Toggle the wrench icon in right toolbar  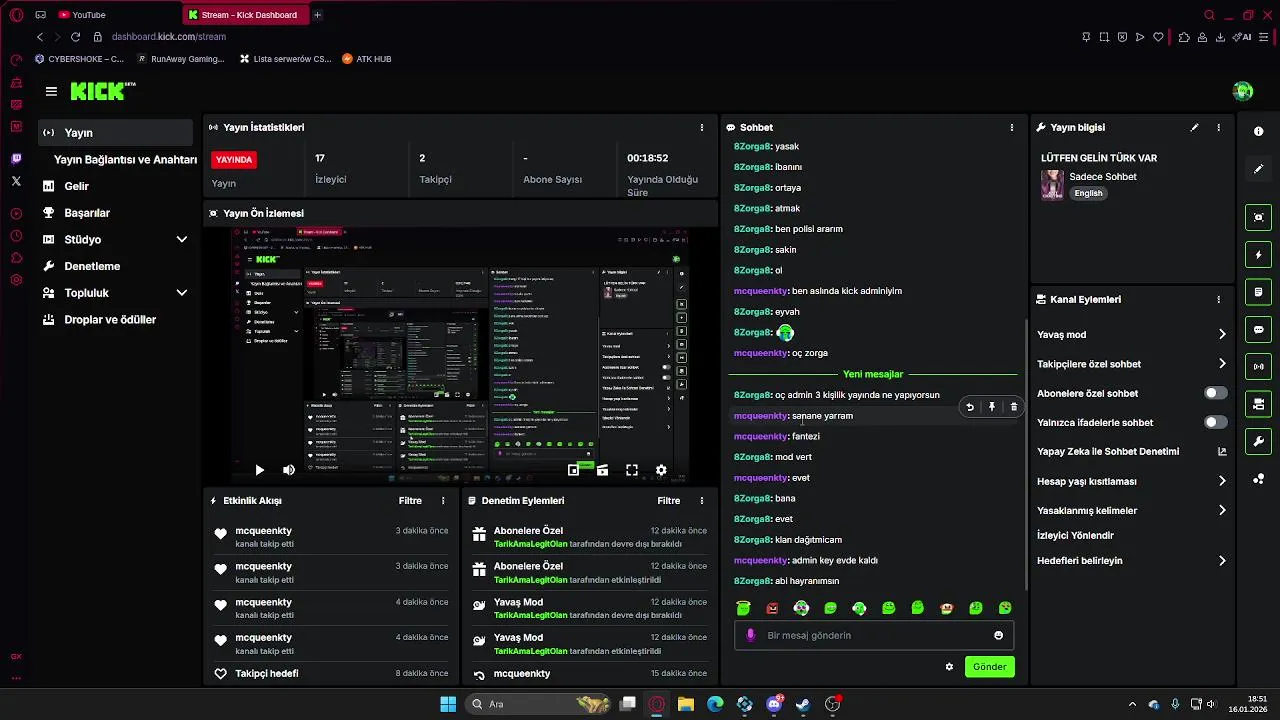point(1258,441)
